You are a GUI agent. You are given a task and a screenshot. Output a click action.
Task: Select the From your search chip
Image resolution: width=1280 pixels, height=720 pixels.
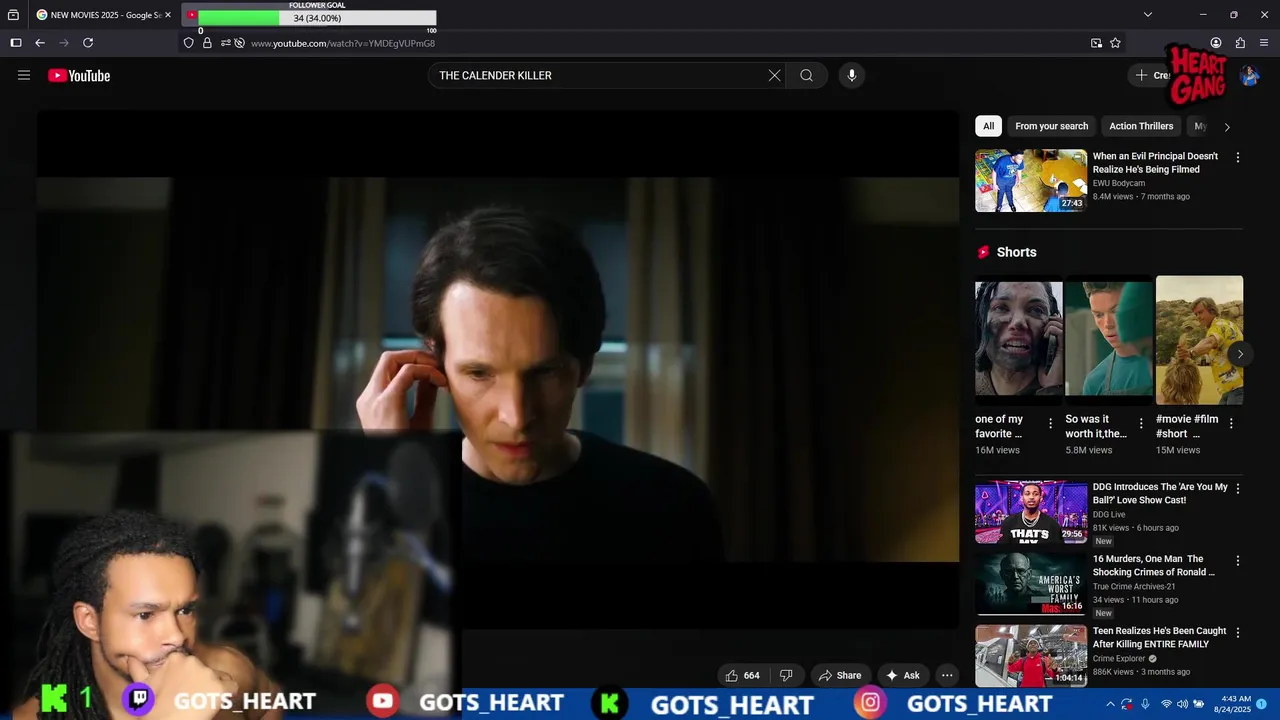[1051, 126]
